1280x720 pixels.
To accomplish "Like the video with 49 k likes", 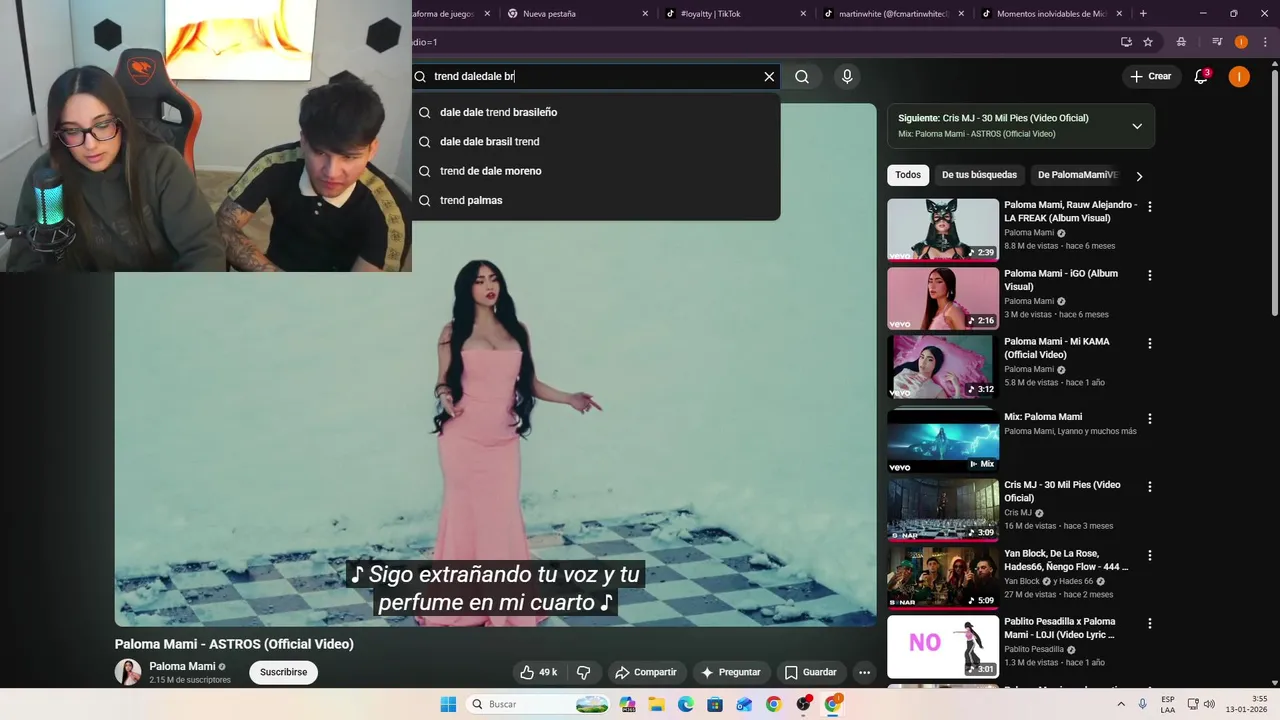I will (x=539, y=672).
